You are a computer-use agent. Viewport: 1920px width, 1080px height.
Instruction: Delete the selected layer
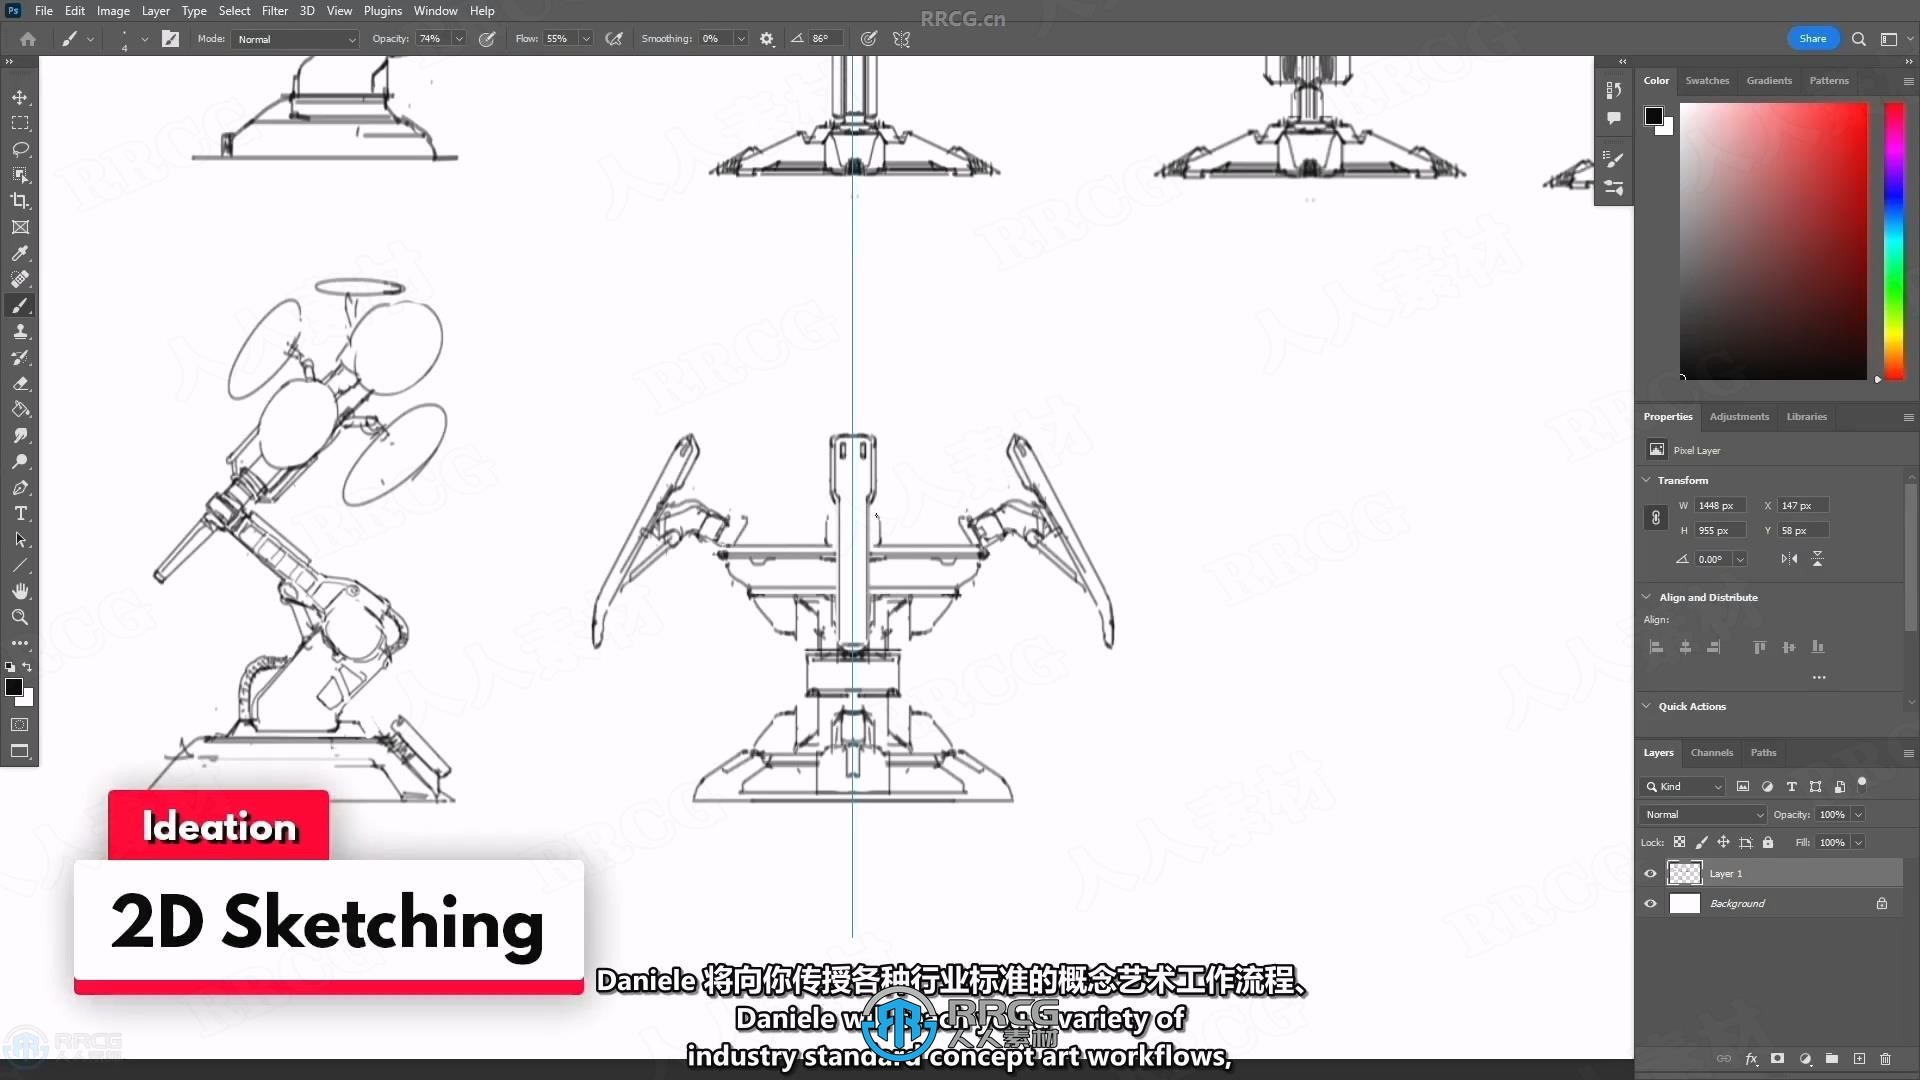pos(1885,1058)
